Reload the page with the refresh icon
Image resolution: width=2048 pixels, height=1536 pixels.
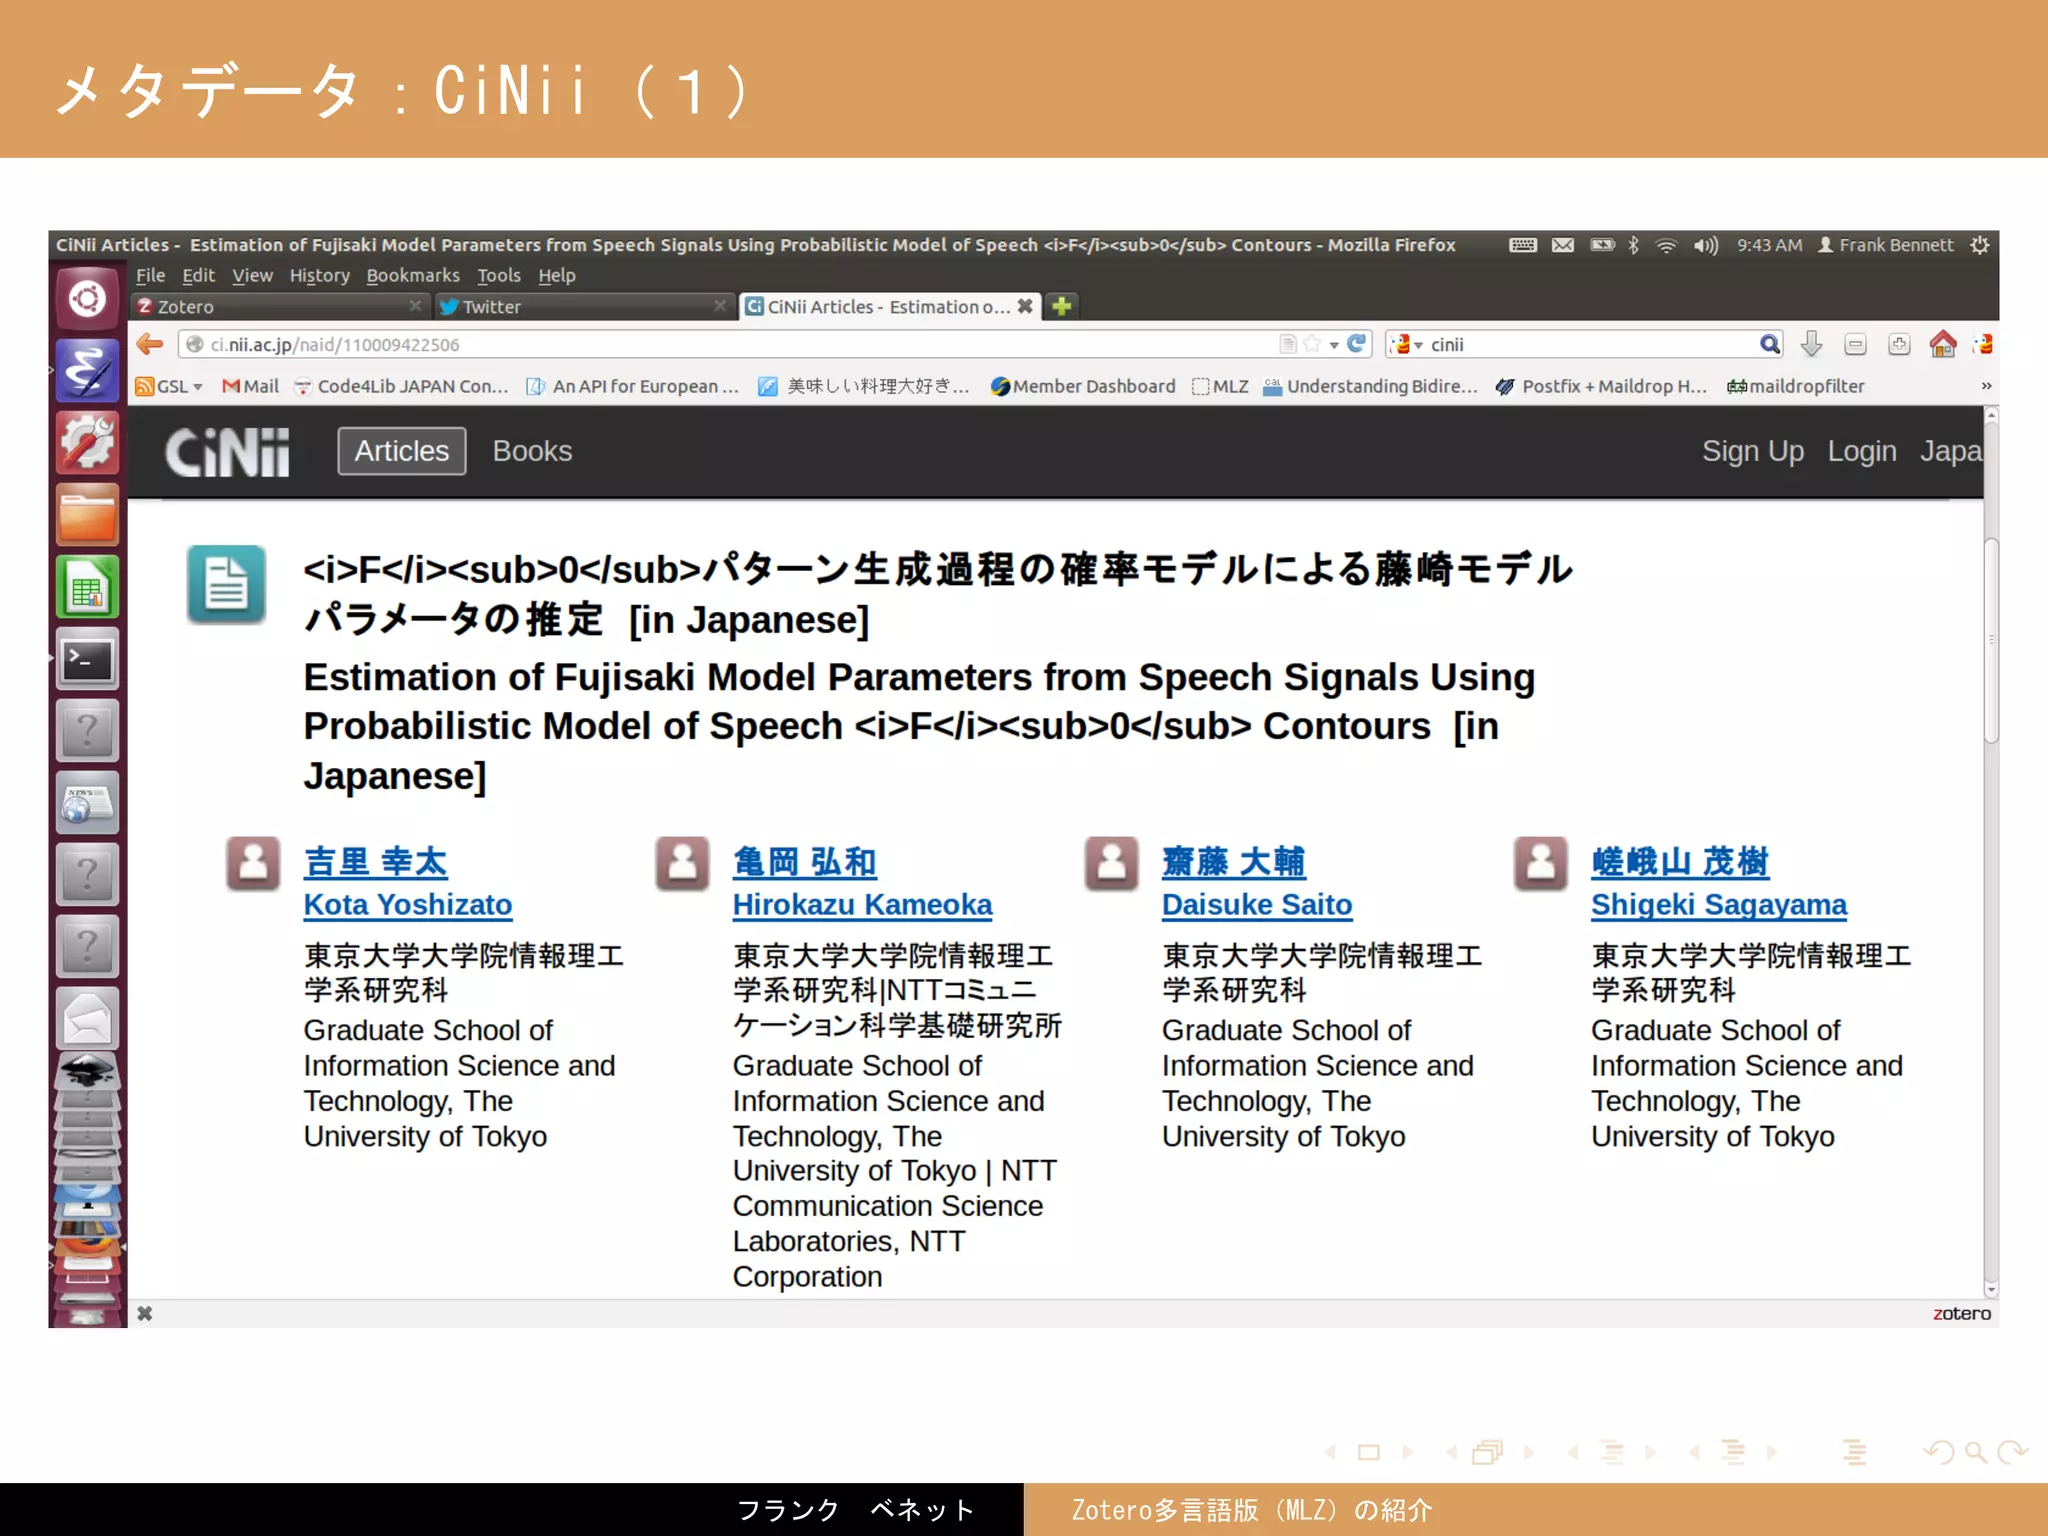point(1357,344)
